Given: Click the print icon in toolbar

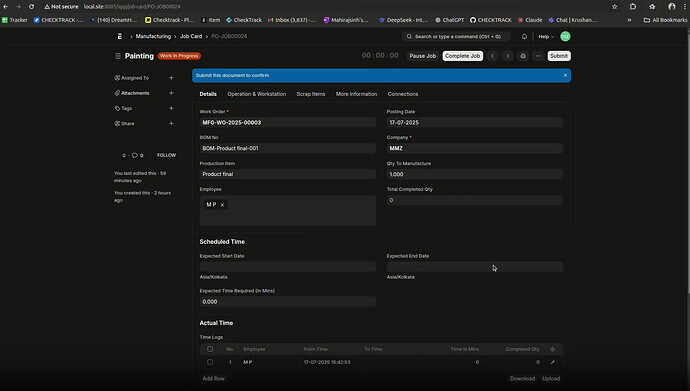Looking at the screenshot, I should (x=523, y=56).
